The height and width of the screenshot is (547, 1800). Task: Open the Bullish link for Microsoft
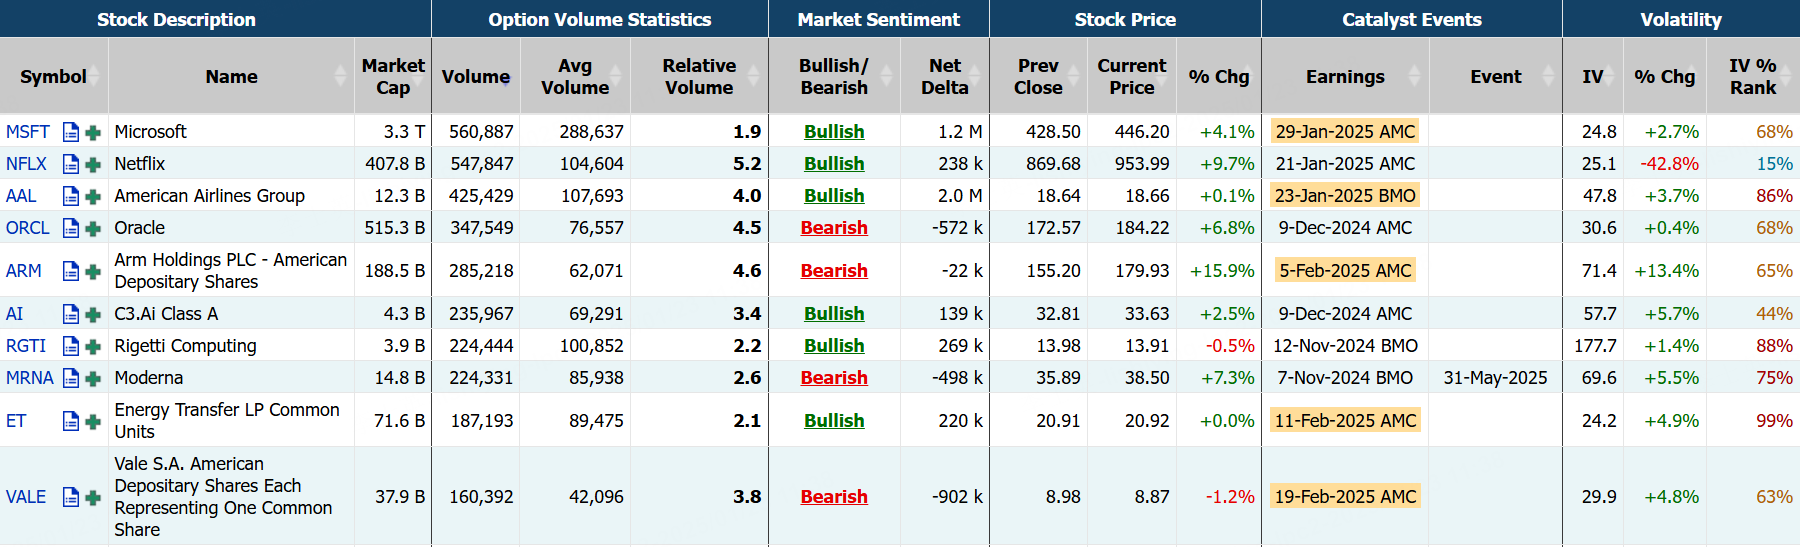(x=834, y=132)
